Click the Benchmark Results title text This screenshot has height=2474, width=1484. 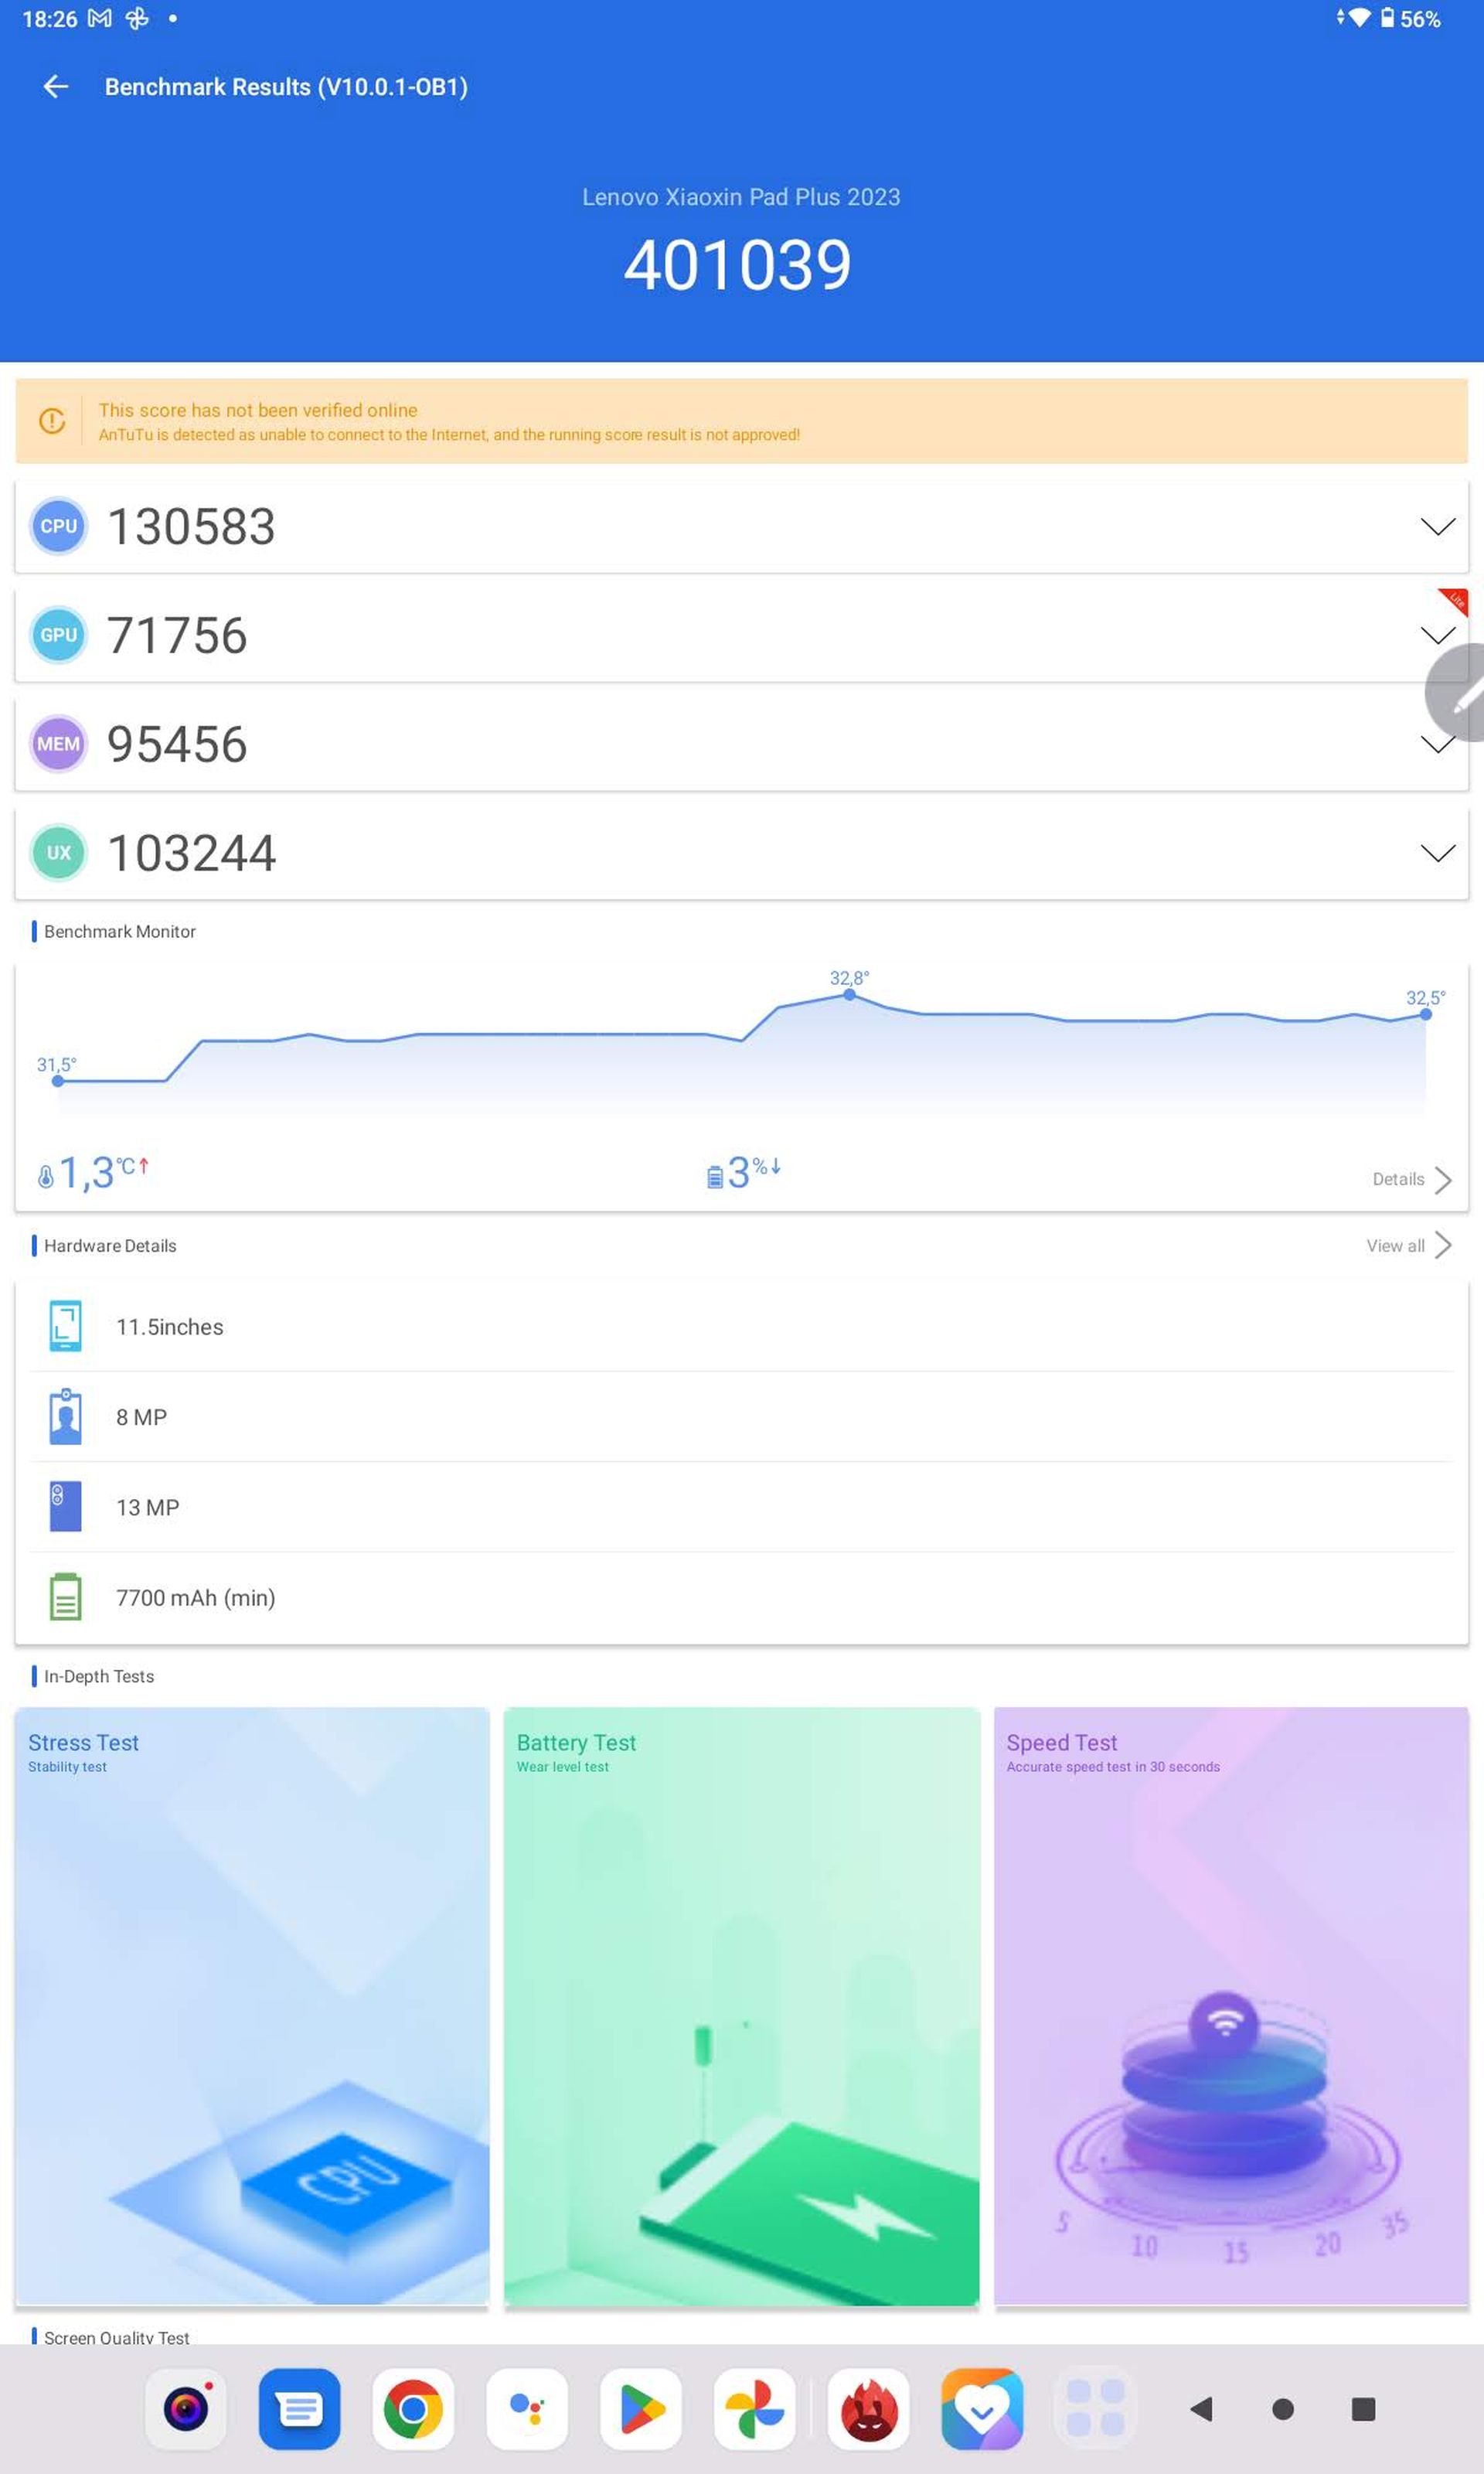(x=286, y=87)
